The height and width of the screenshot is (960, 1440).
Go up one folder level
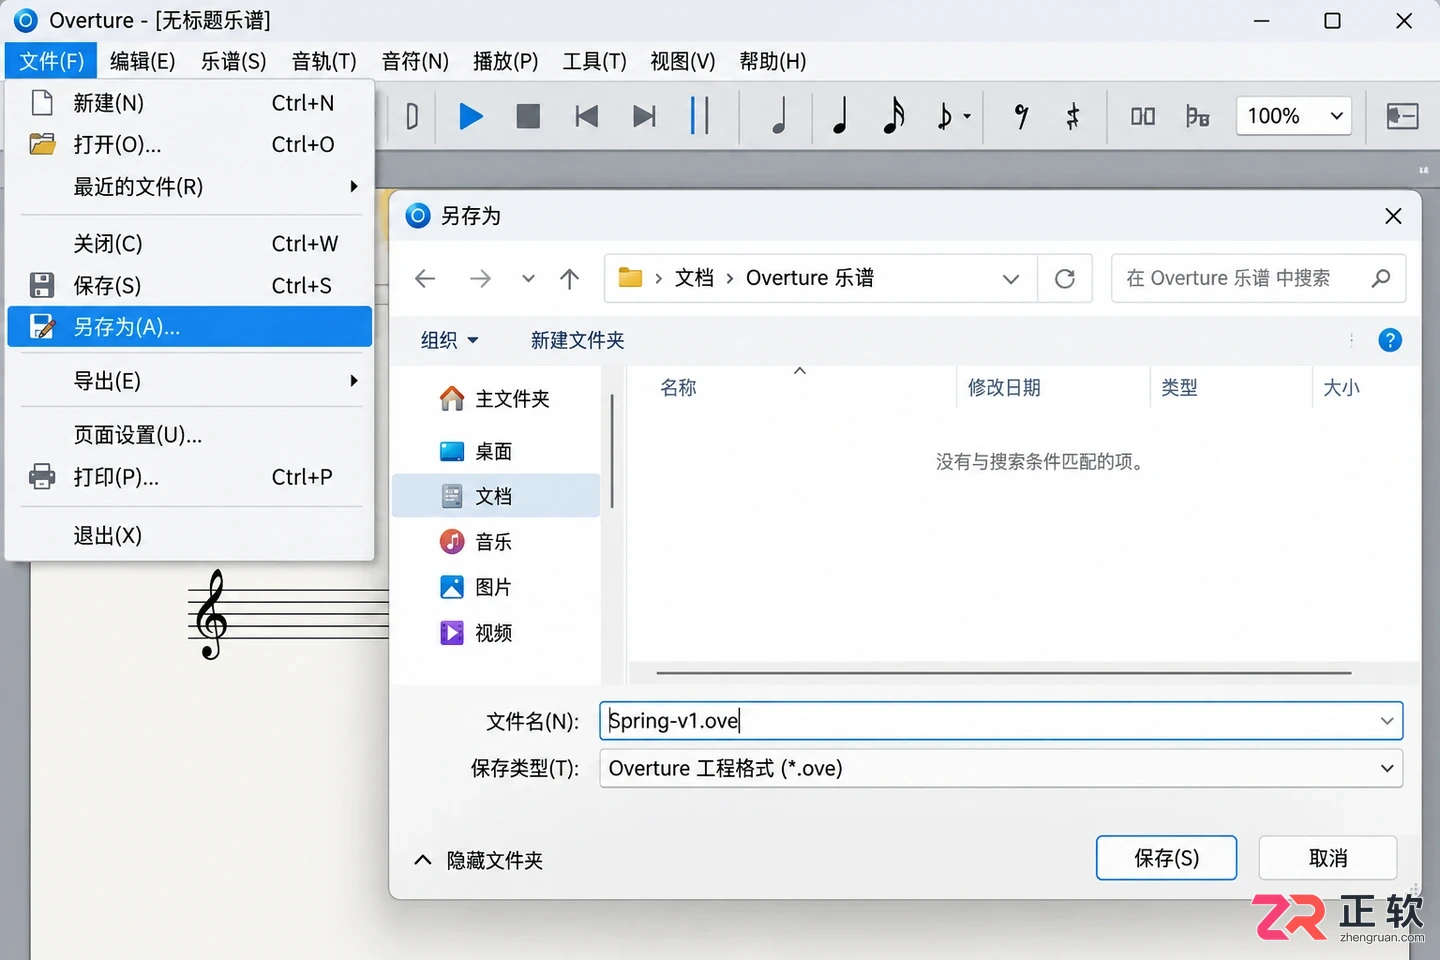[x=570, y=278]
